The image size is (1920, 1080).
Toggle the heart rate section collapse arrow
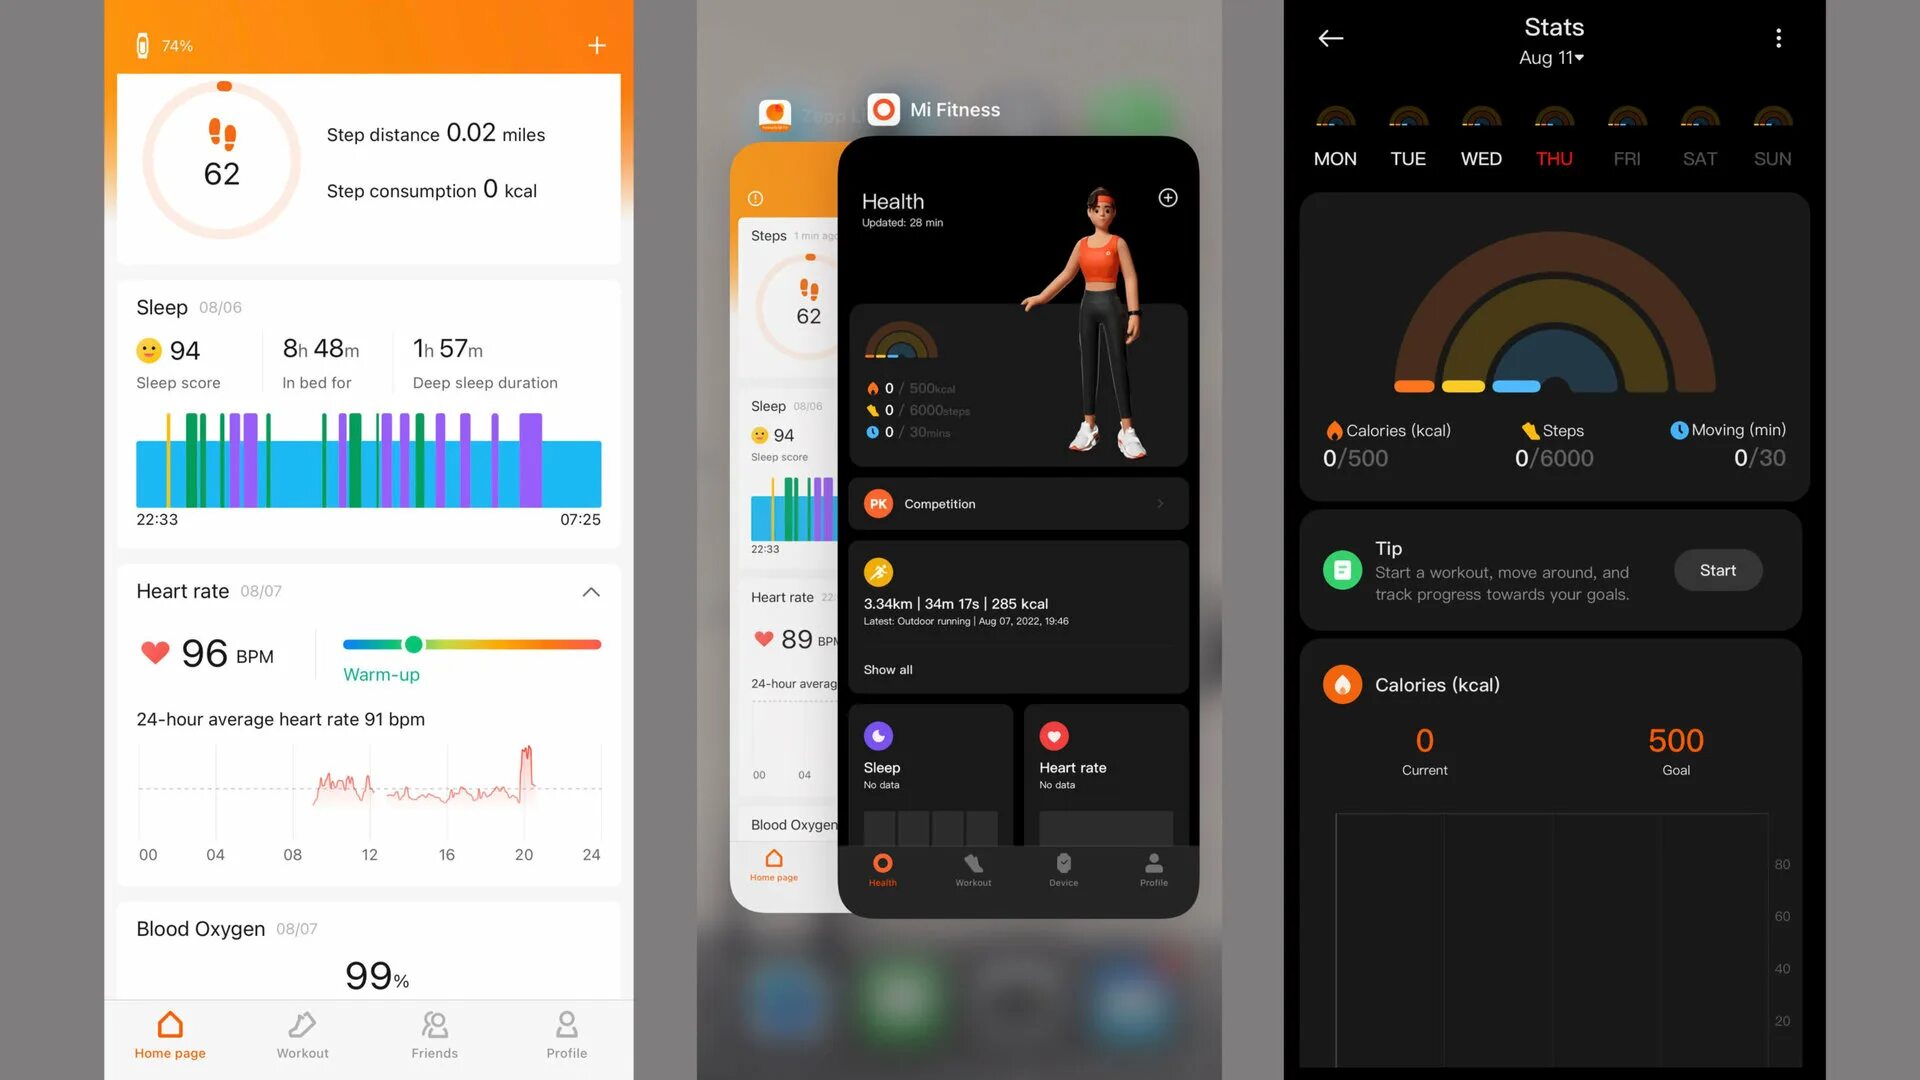591,591
